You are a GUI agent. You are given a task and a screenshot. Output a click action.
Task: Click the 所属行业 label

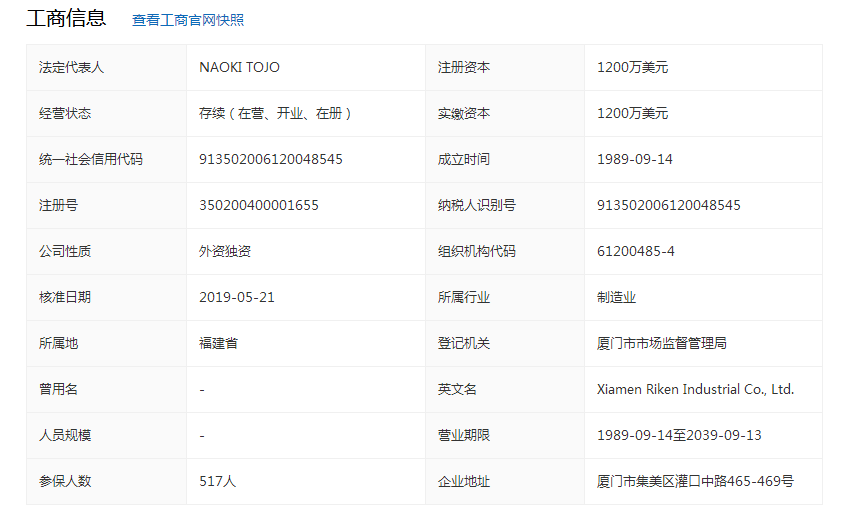point(464,297)
